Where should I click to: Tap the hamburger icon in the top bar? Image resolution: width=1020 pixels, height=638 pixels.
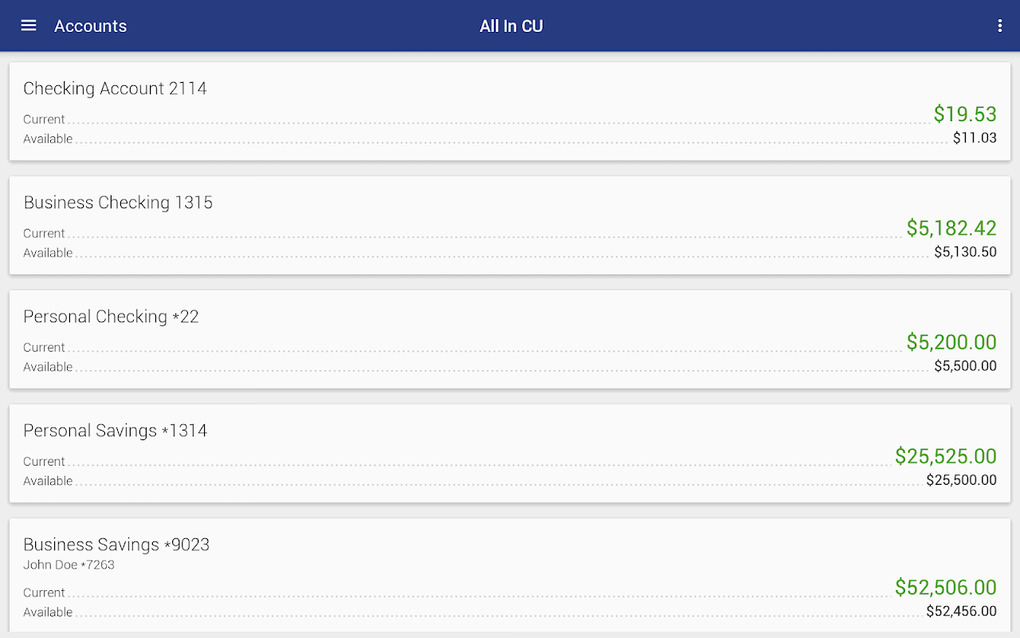tap(27, 25)
